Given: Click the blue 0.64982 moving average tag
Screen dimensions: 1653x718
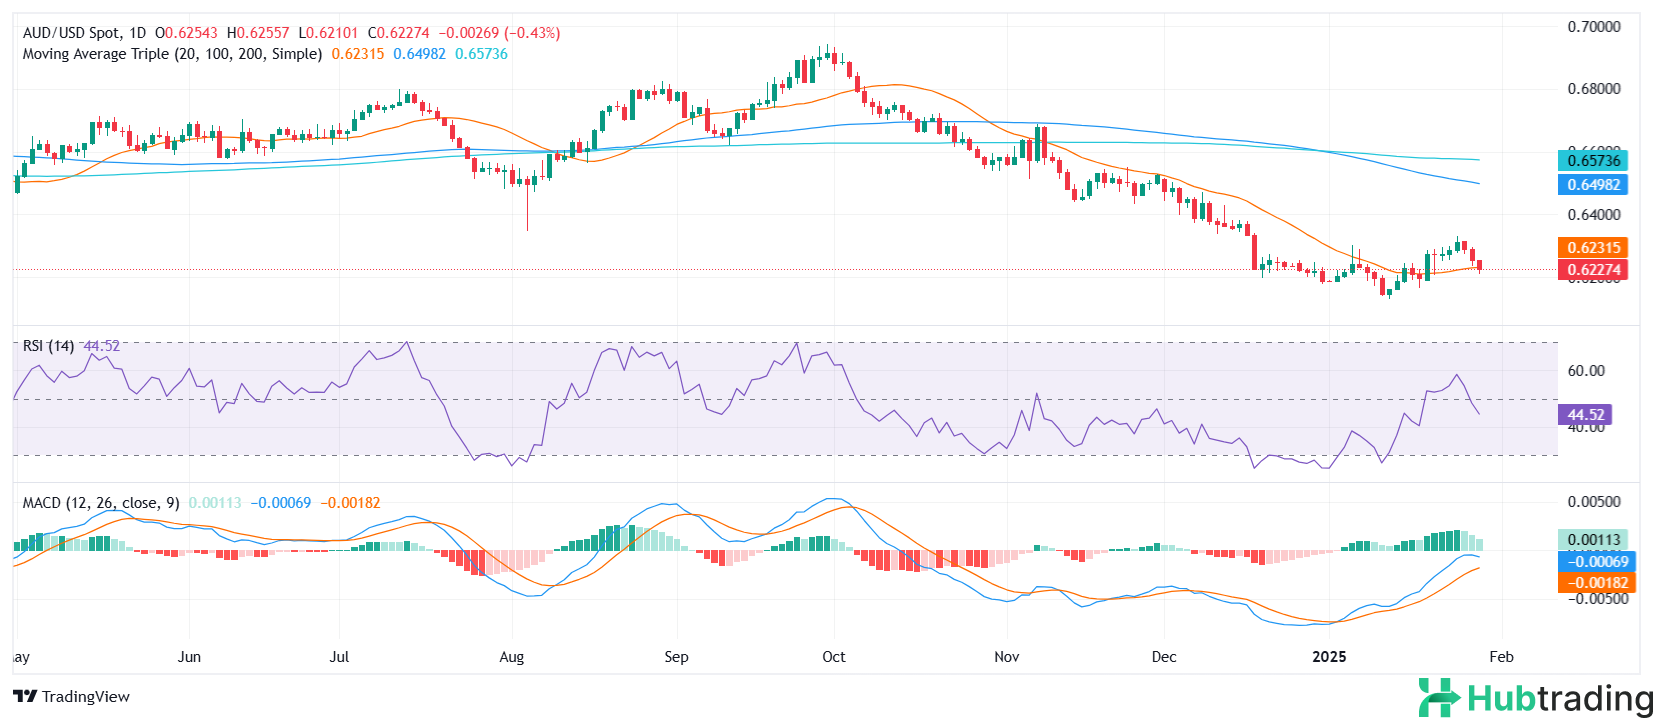Looking at the screenshot, I should pyautogui.click(x=1593, y=185).
